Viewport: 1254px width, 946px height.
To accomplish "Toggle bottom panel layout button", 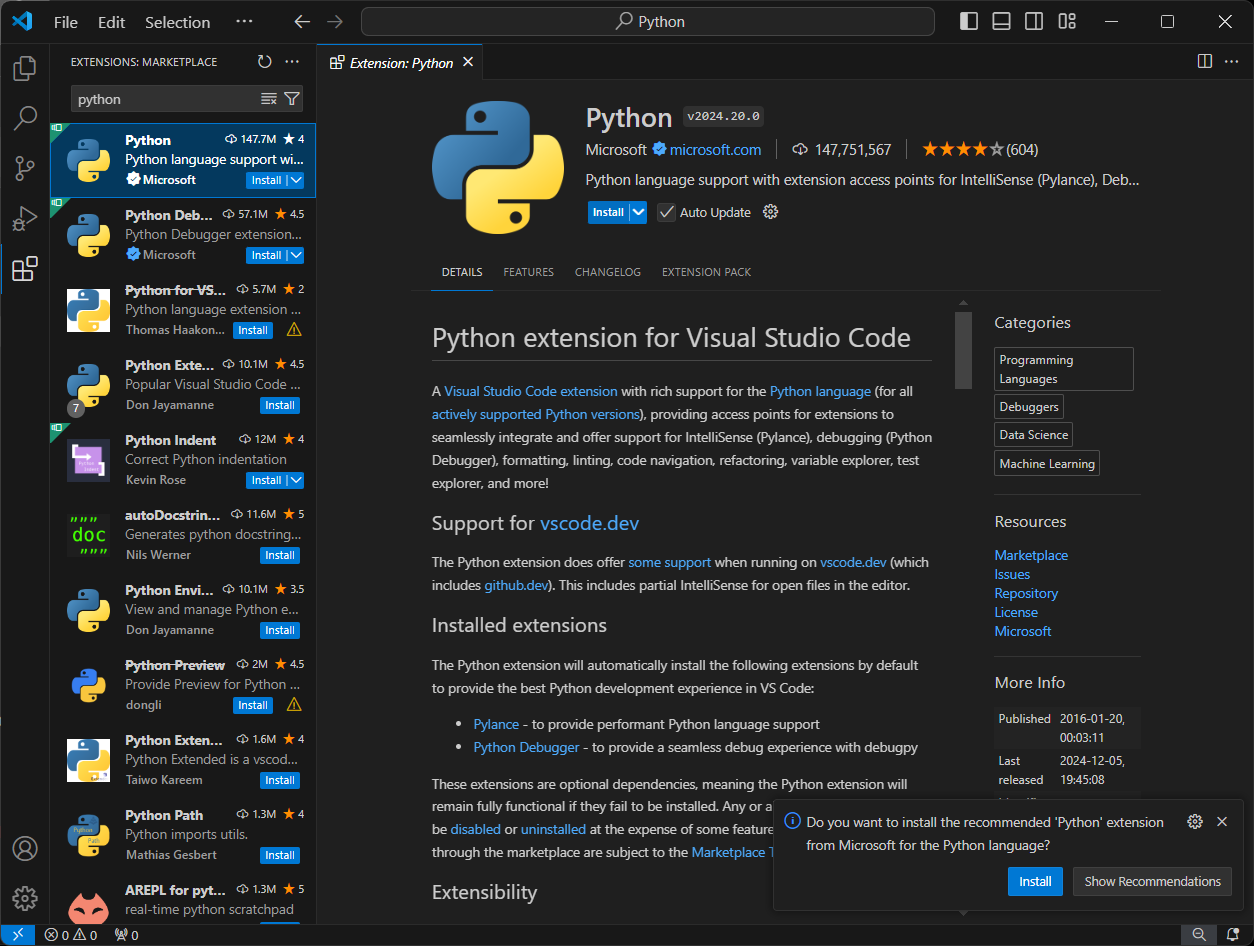I will 1001,22.
